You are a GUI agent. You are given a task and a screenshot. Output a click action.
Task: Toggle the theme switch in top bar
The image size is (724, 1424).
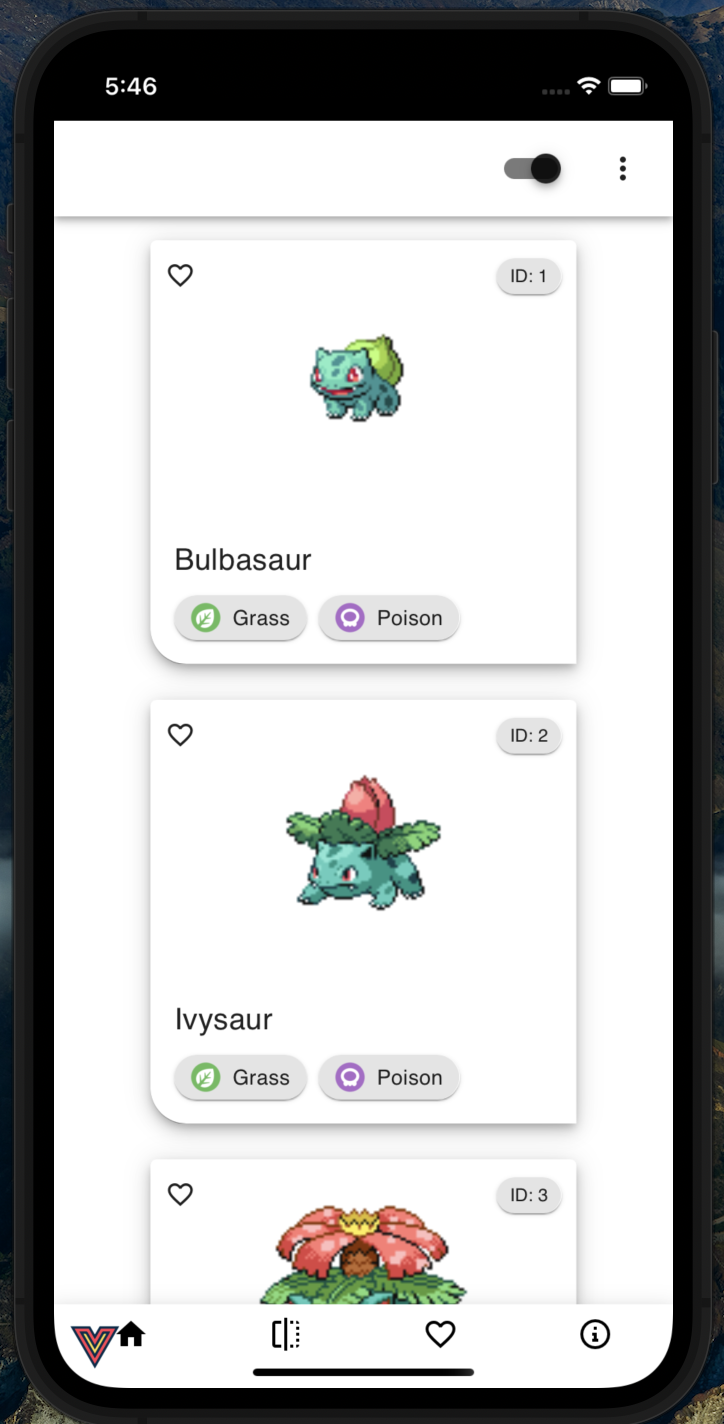click(x=532, y=168)
